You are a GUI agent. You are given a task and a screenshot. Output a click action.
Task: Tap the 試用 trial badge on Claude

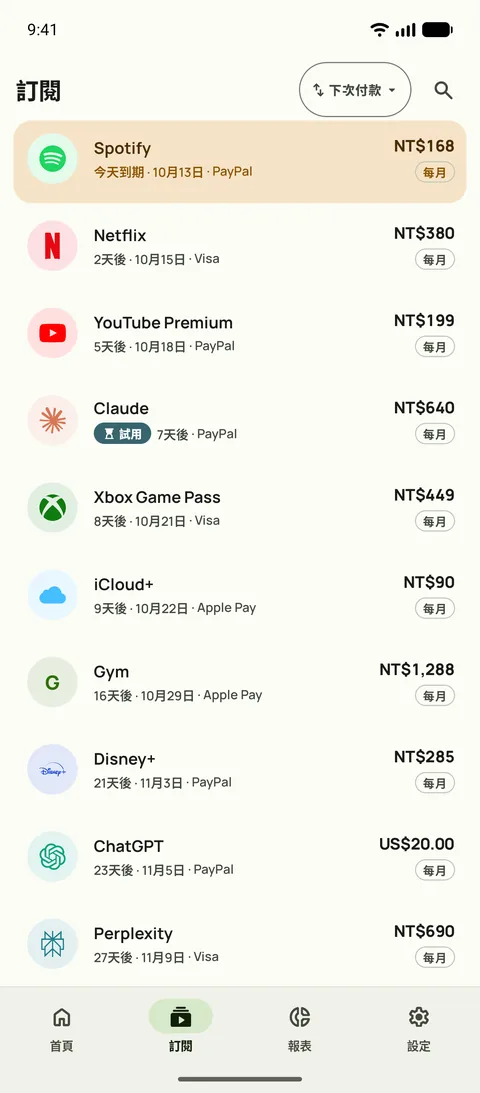pyautogui.click(x=123, y=434)
